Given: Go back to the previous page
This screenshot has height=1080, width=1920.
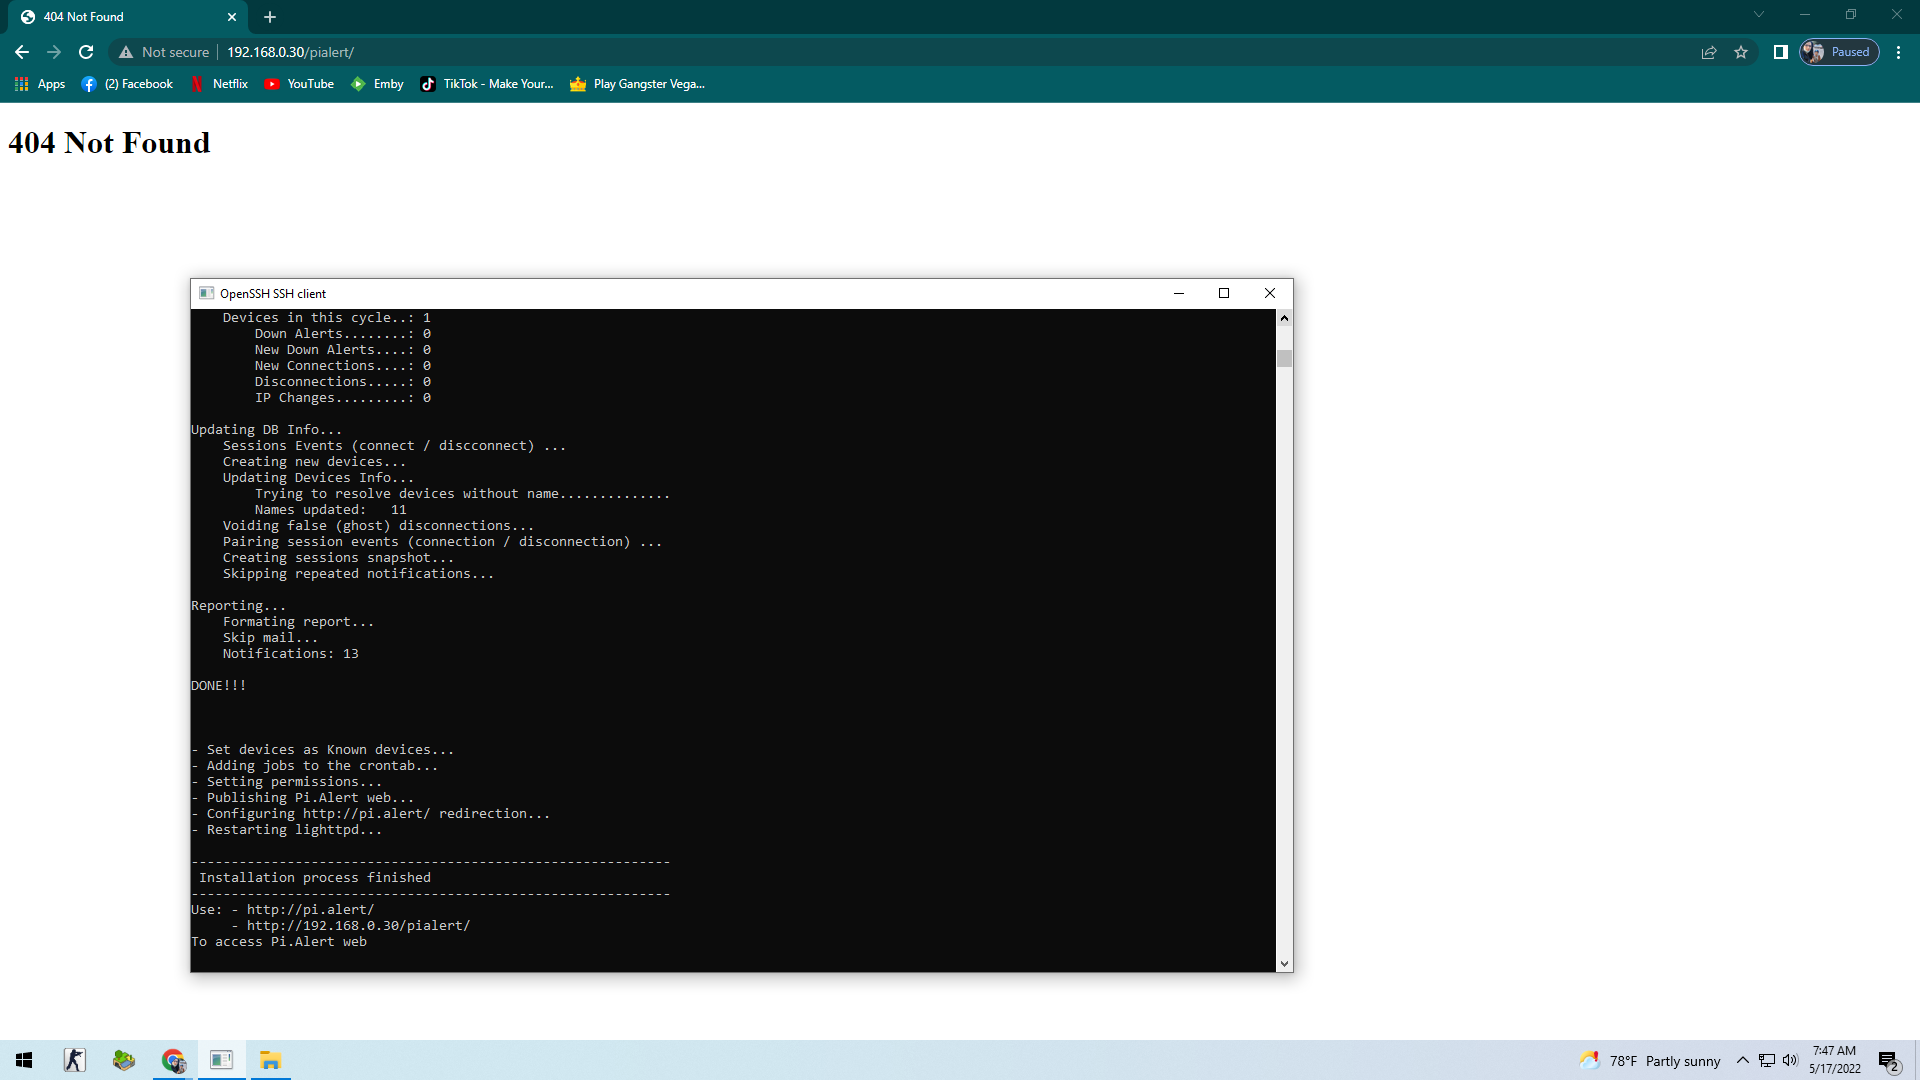Looking at the screenshot, I should pyautogui.click(x=22, y=52).
